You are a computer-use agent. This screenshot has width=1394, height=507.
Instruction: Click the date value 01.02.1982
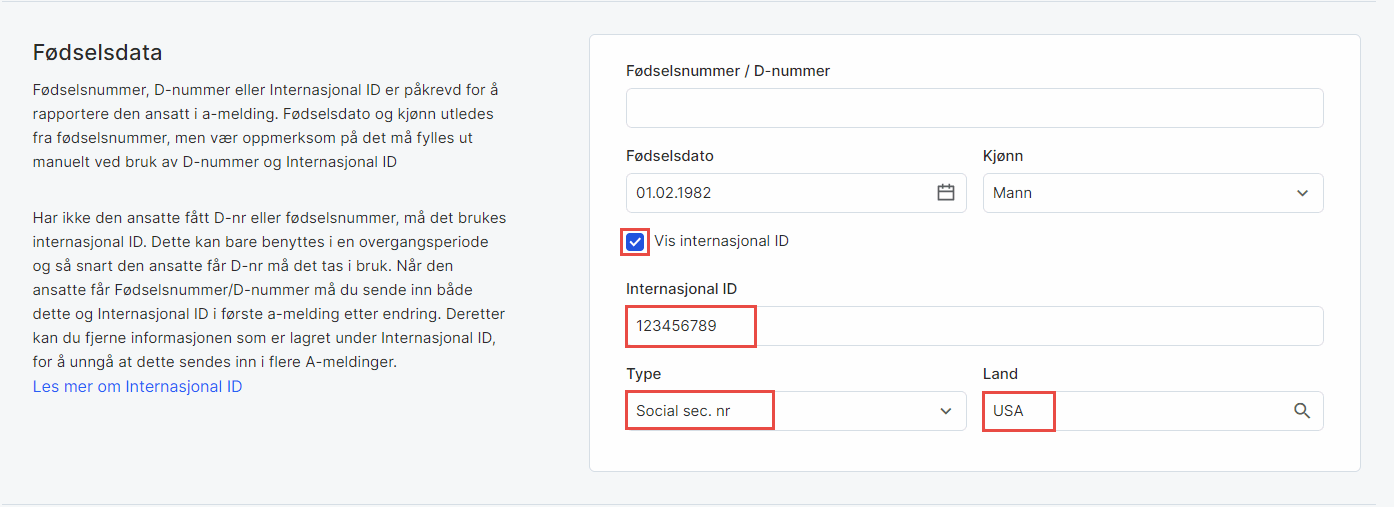coord(674,193)
